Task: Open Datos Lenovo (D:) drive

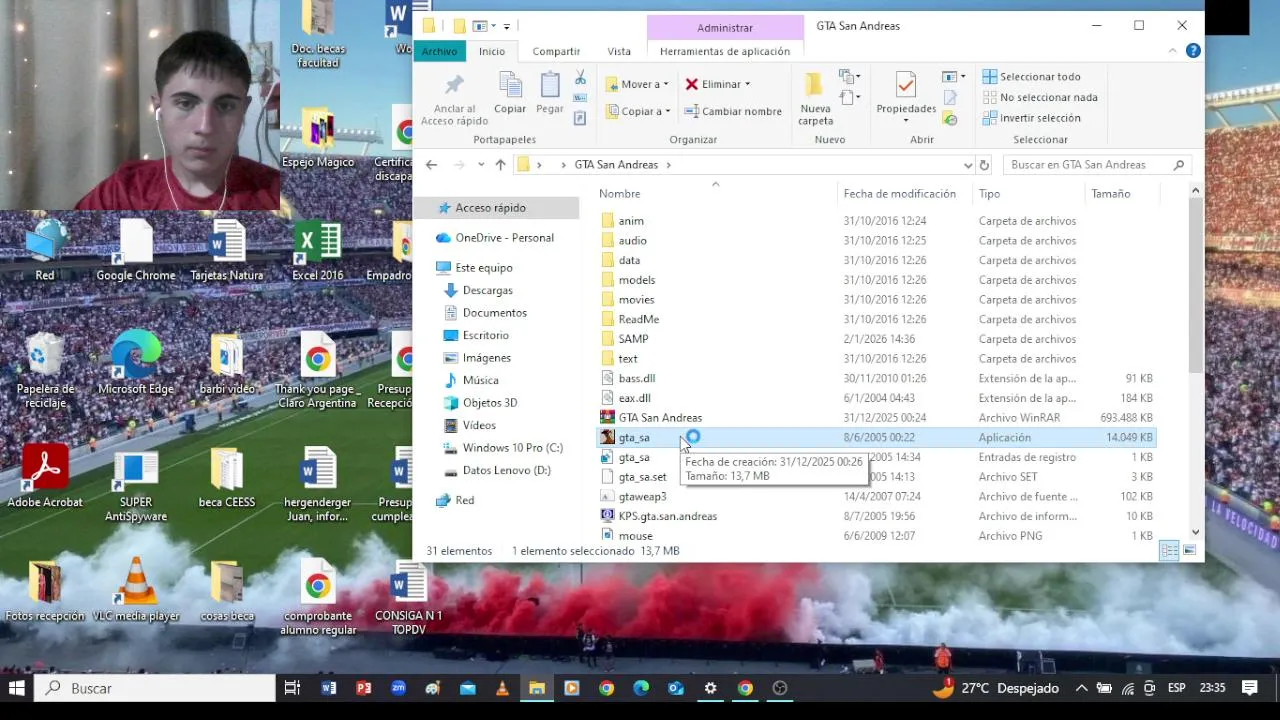Action: coord(506,470)
